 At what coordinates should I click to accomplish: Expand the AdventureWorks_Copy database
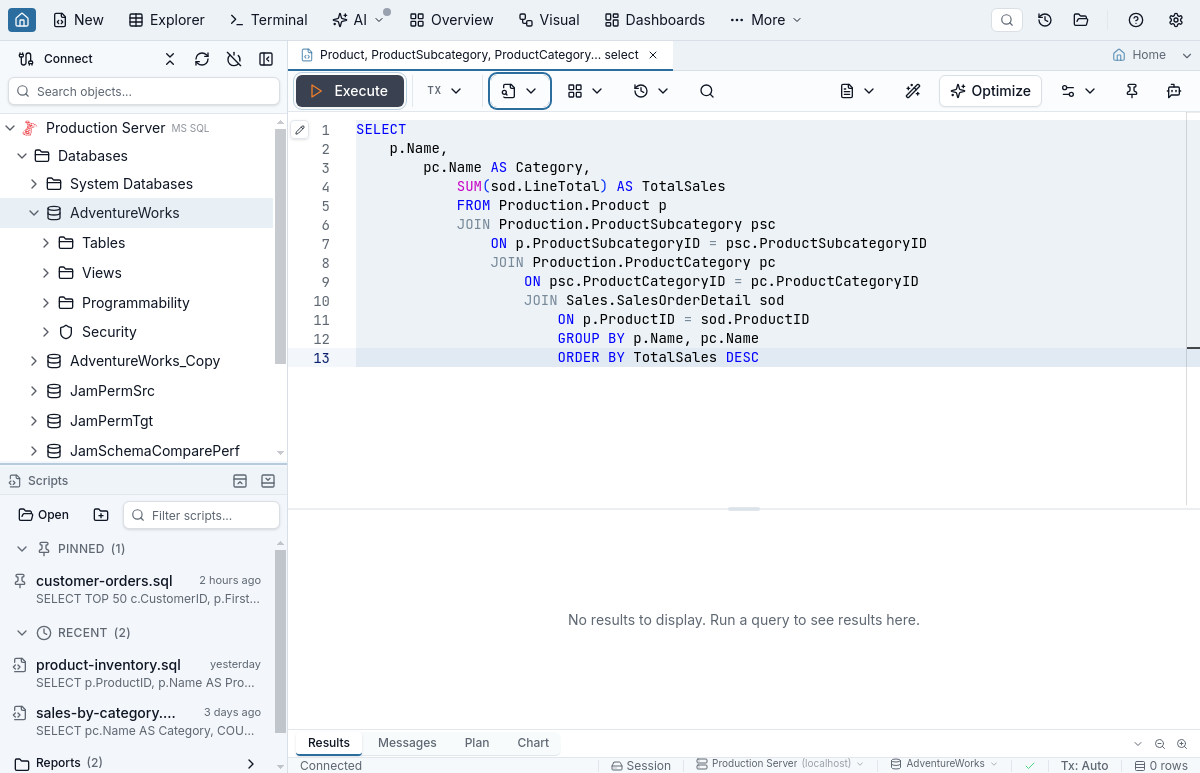tap(34, 361)
